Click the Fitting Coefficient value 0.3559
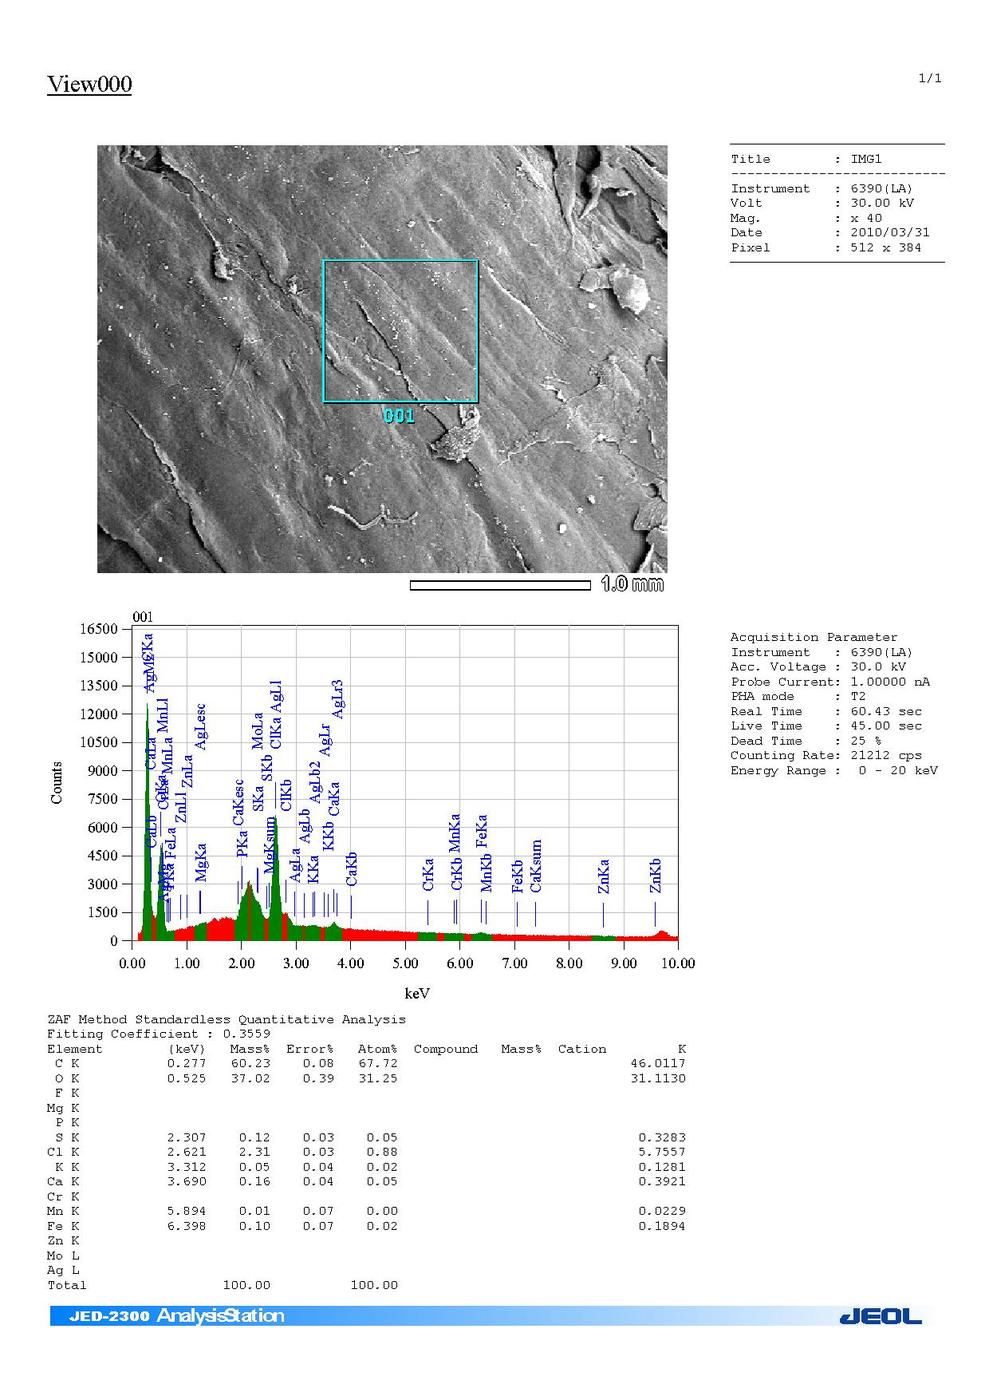Screen dimensions: 989x1400 point(246,1034)
